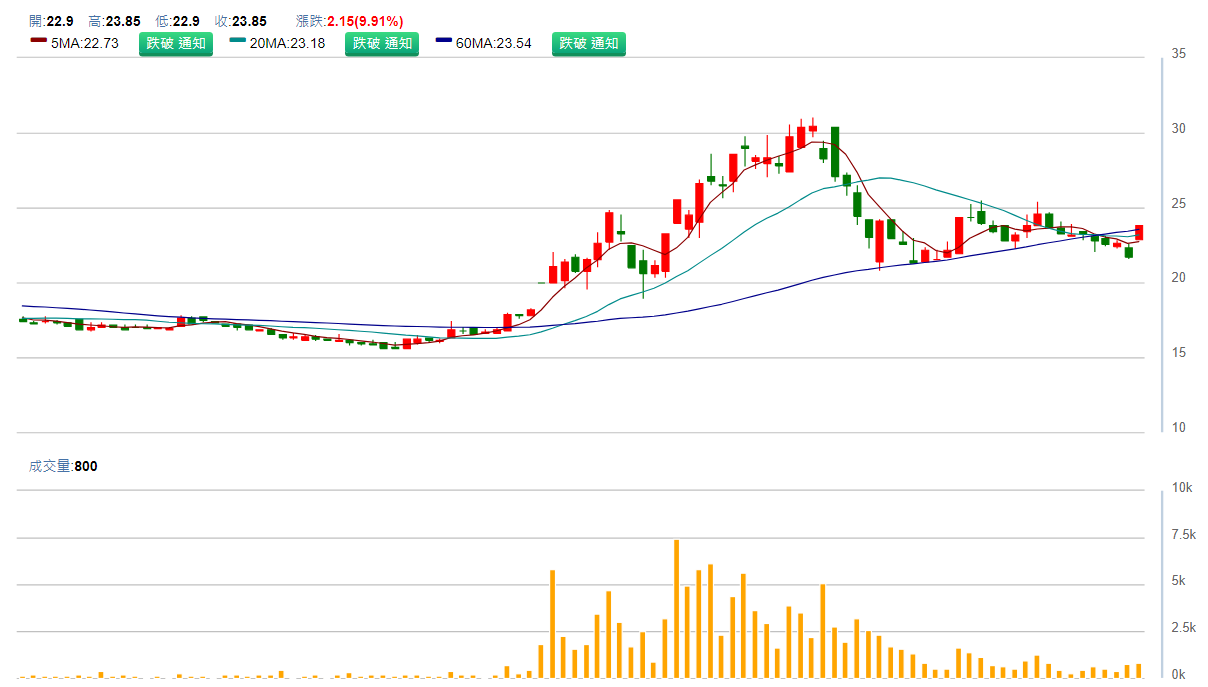The width and height of the screenshot is (1208, 687).
Task: Click the teal 20MA legend swatch
Action: pyautogui.click(x=238, y=41)
